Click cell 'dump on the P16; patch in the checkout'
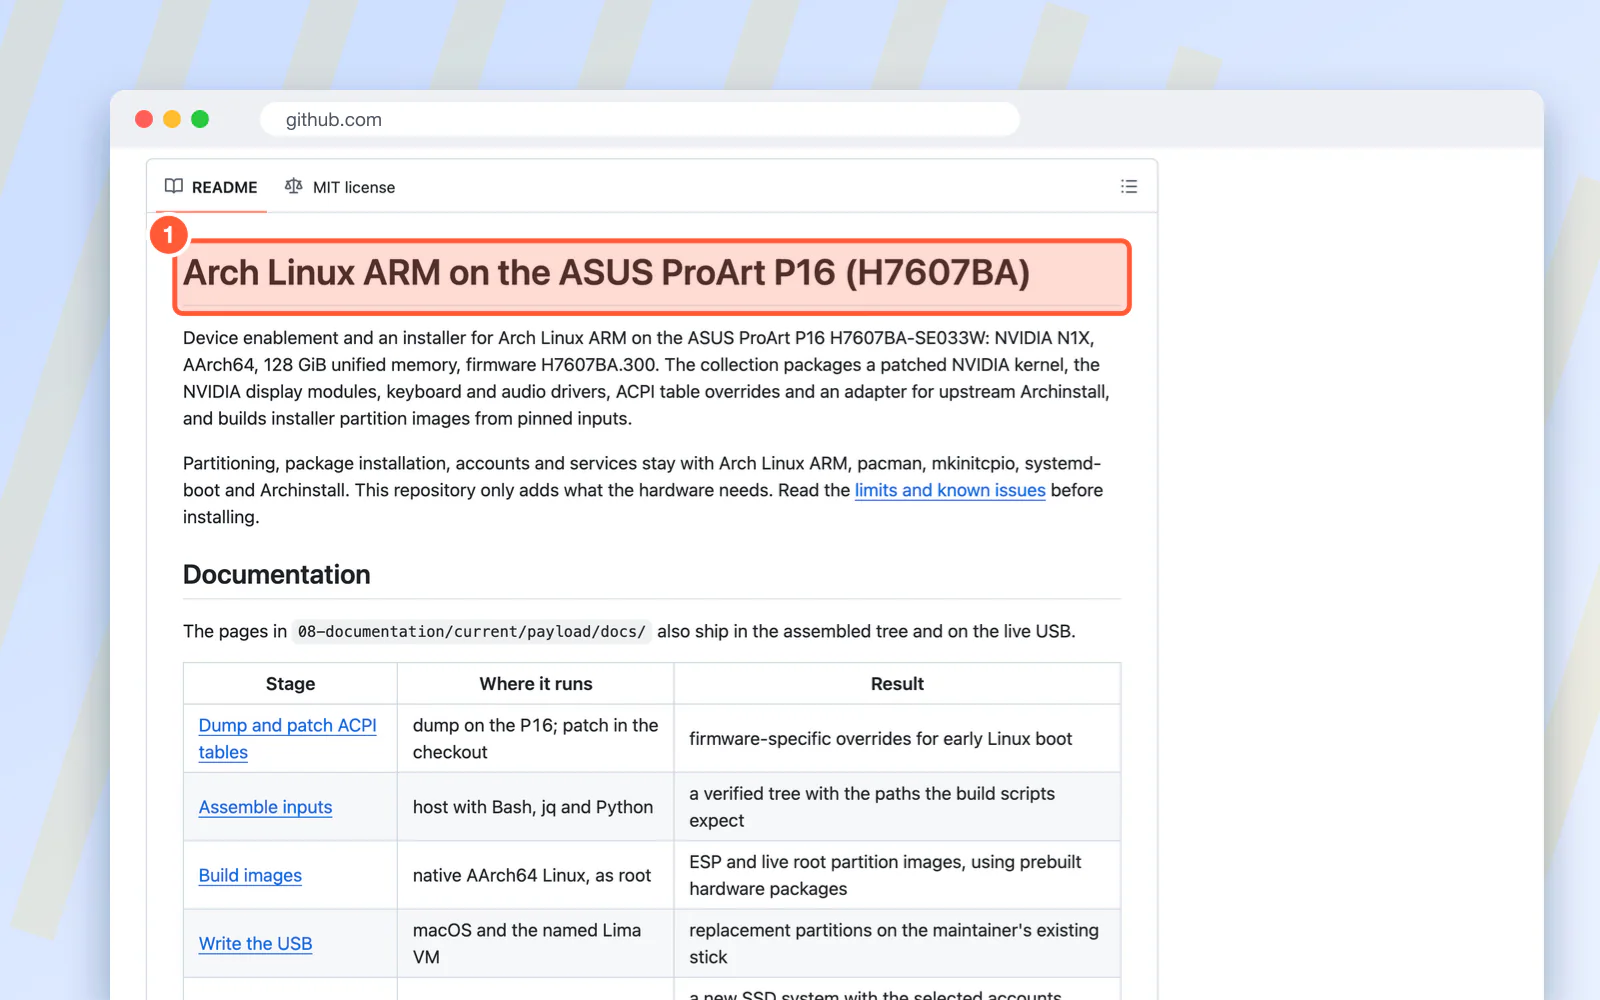The height and width of the screenshot is (1000, 1600). coord(536,739)
